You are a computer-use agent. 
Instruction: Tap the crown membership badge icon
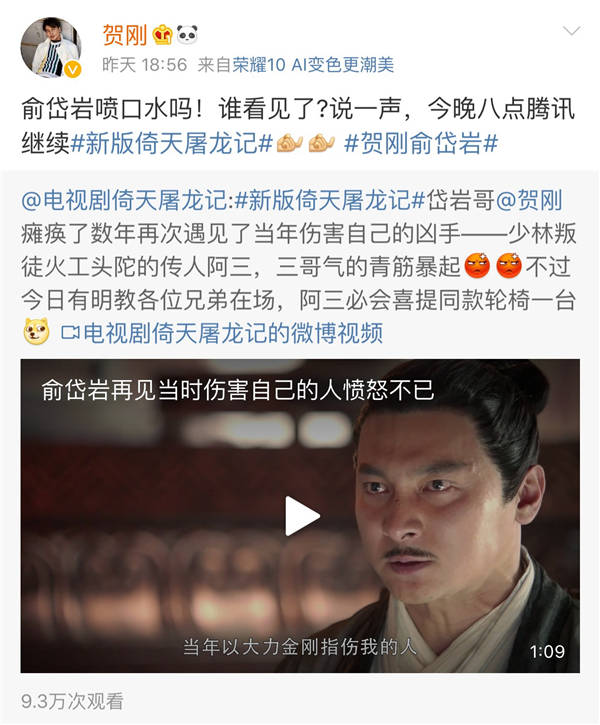pos(162,35)
